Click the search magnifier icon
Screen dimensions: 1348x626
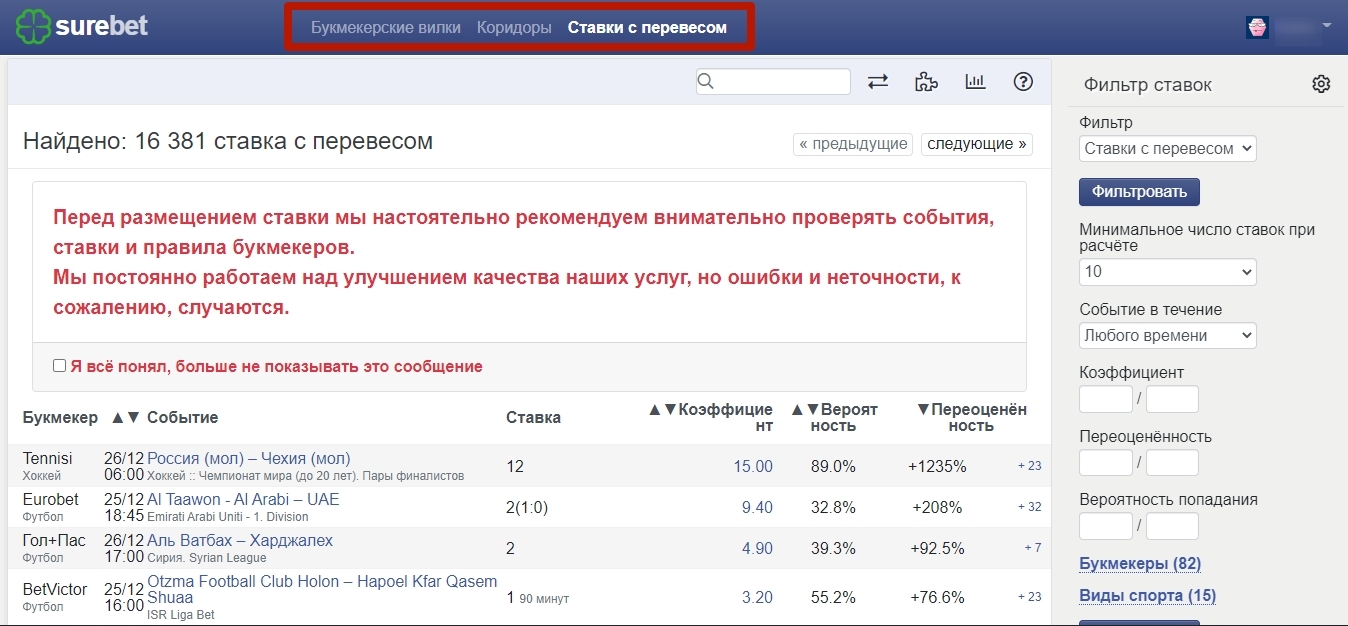706,82
